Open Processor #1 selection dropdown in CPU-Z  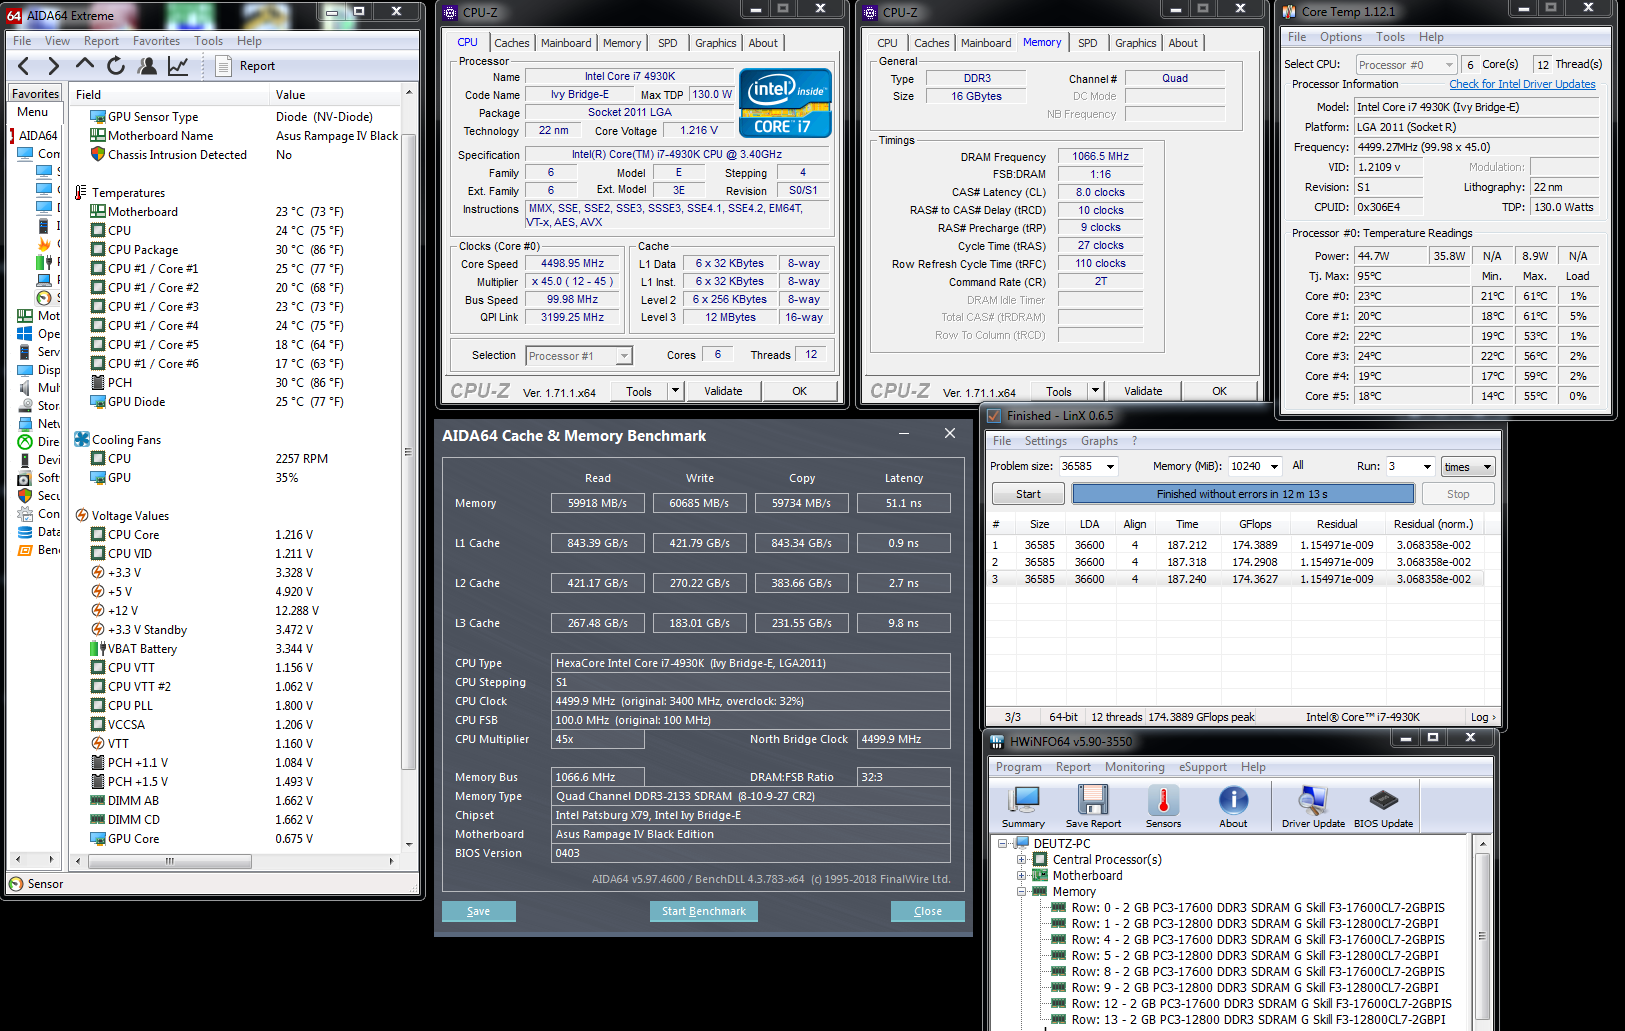(580, 356)
